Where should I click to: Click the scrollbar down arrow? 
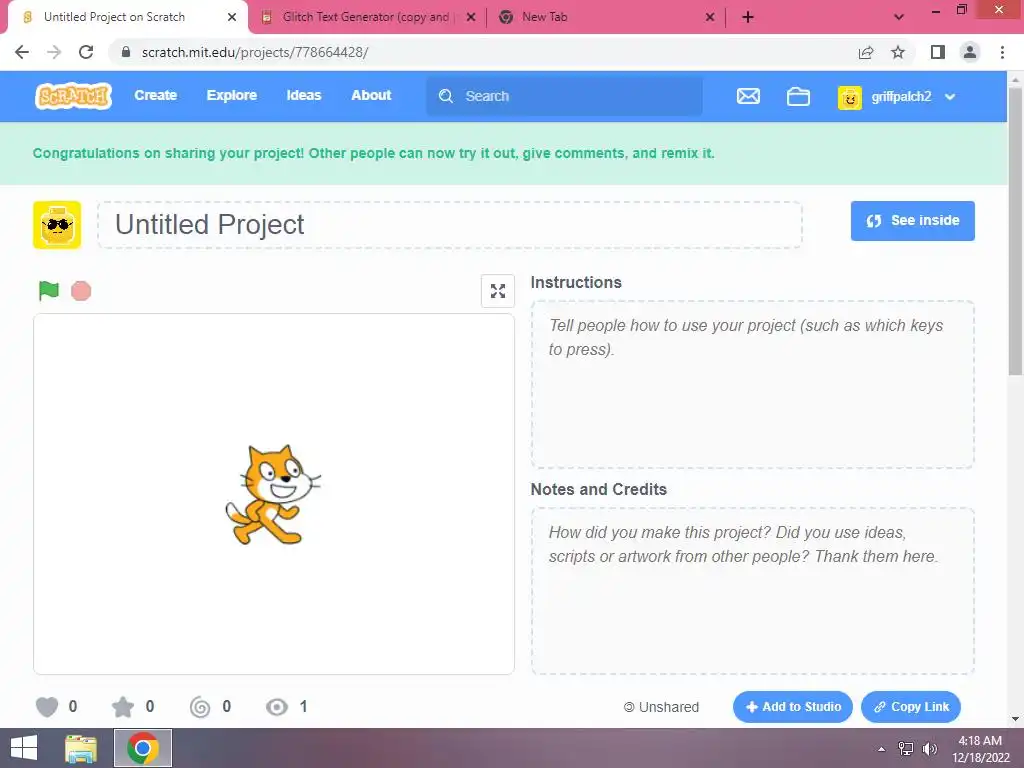(x=1015, y=719)
